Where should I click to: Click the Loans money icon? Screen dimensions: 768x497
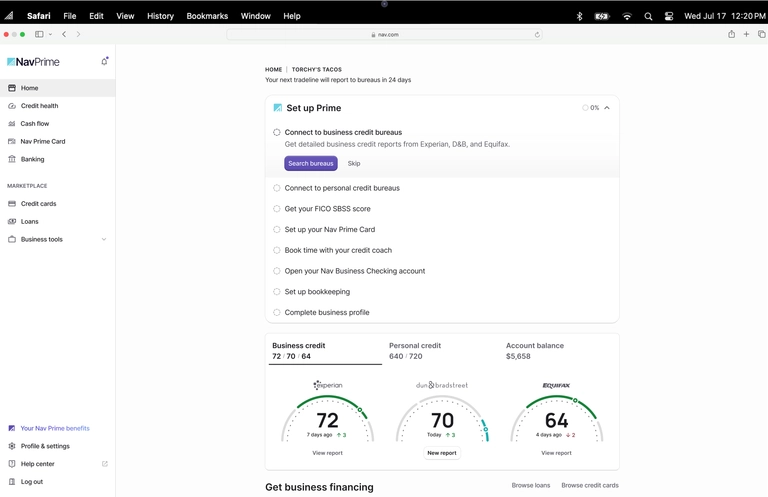click(x=12, y=221)
